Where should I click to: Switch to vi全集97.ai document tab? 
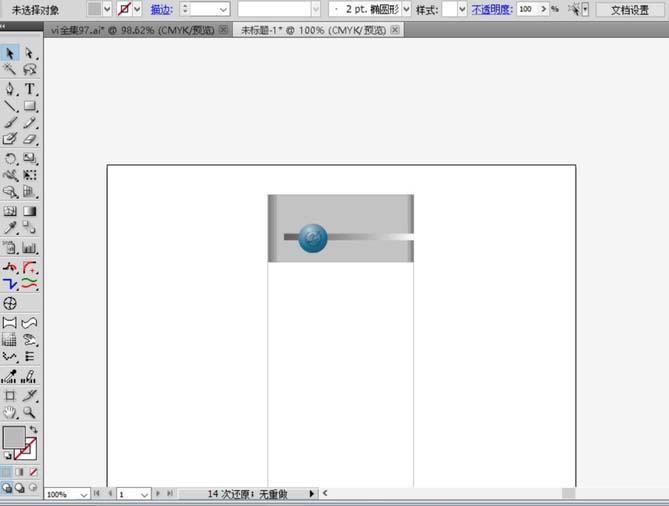pos(133,30)
